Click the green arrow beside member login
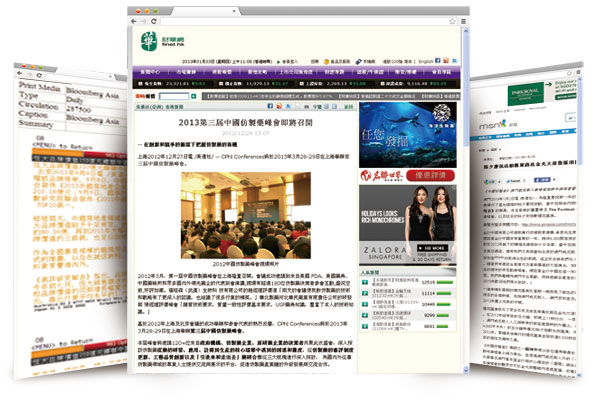Image resolution: width=600 pixels, height=404 pixels. 279,62
